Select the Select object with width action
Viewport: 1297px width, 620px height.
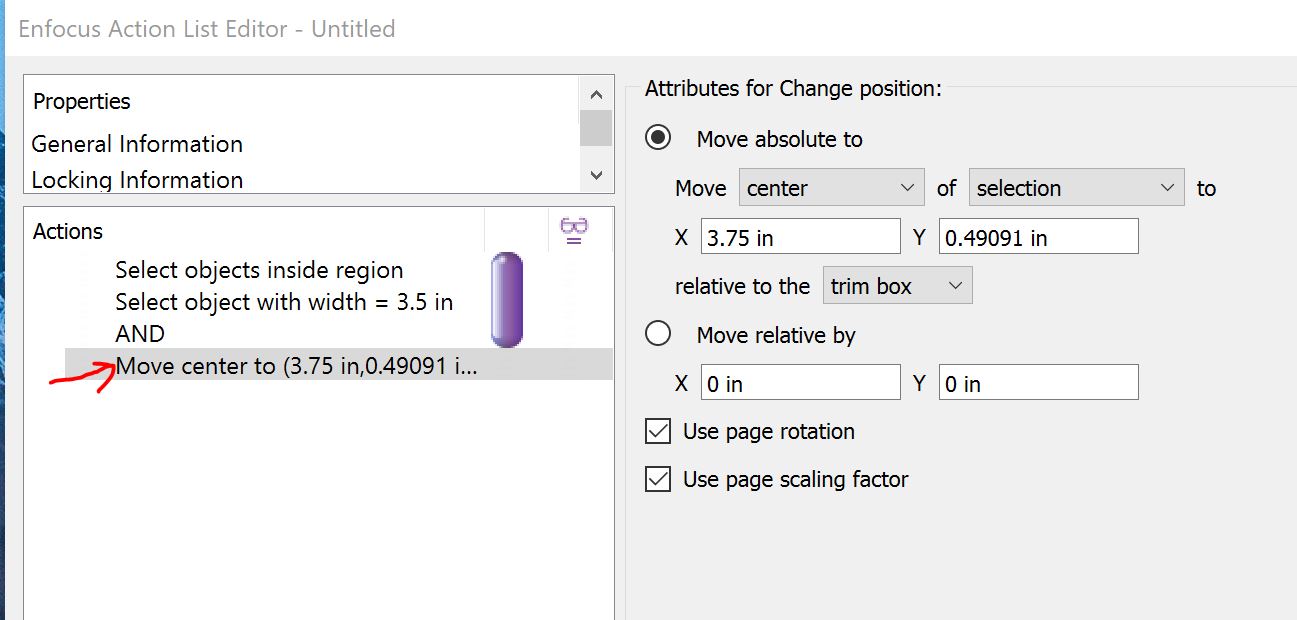tap(284, 302)
